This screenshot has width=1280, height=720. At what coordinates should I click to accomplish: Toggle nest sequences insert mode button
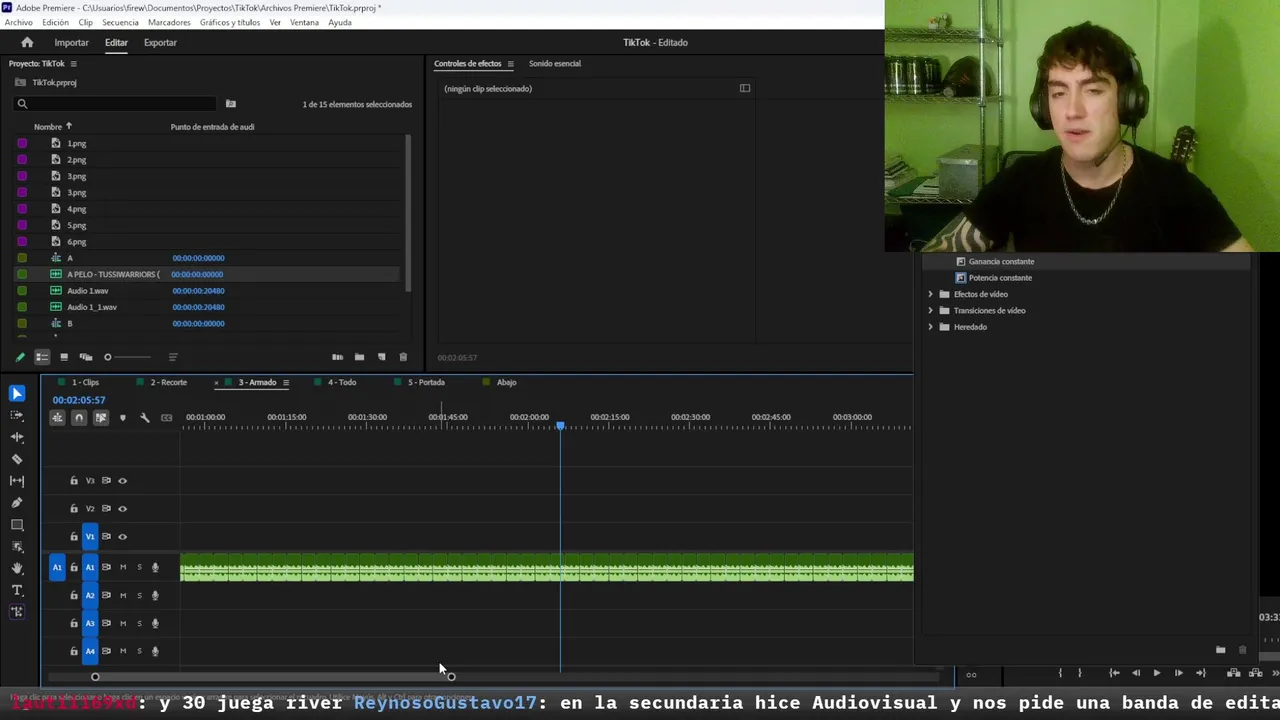coord(57,417)
